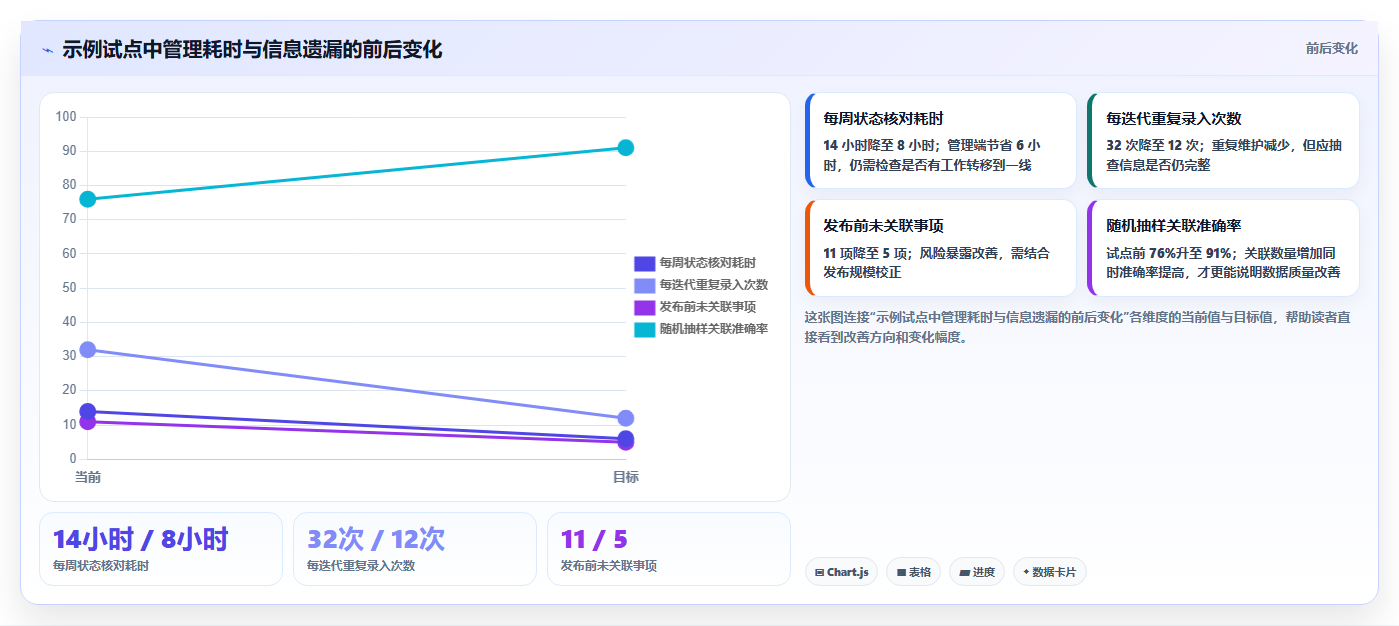Open the 随机抽样关联准确率 info card title
The height and width of the screenshot is (626, 1399).
[1174, 226]
